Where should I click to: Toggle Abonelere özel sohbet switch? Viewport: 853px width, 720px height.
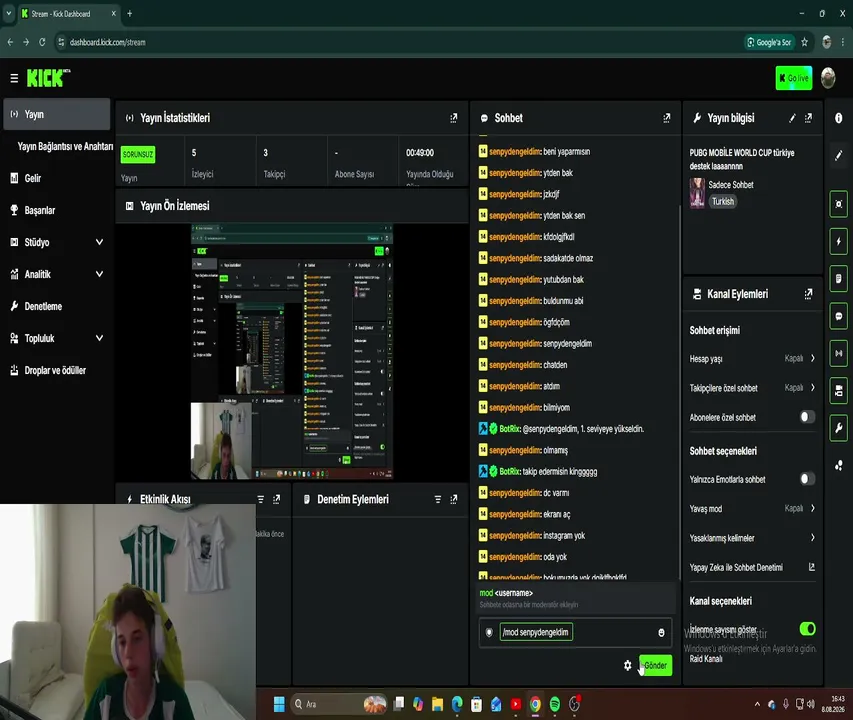[x=807, y=417]
